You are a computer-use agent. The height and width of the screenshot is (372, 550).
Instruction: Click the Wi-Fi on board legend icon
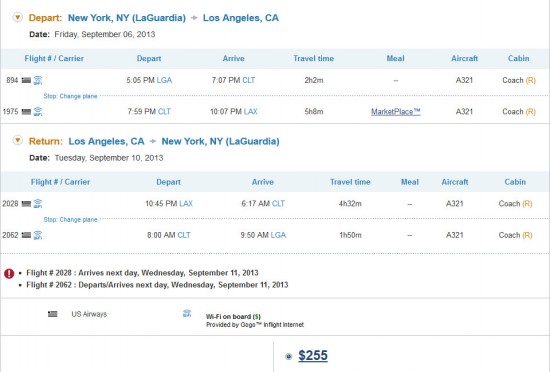click(x=187, y=313)
